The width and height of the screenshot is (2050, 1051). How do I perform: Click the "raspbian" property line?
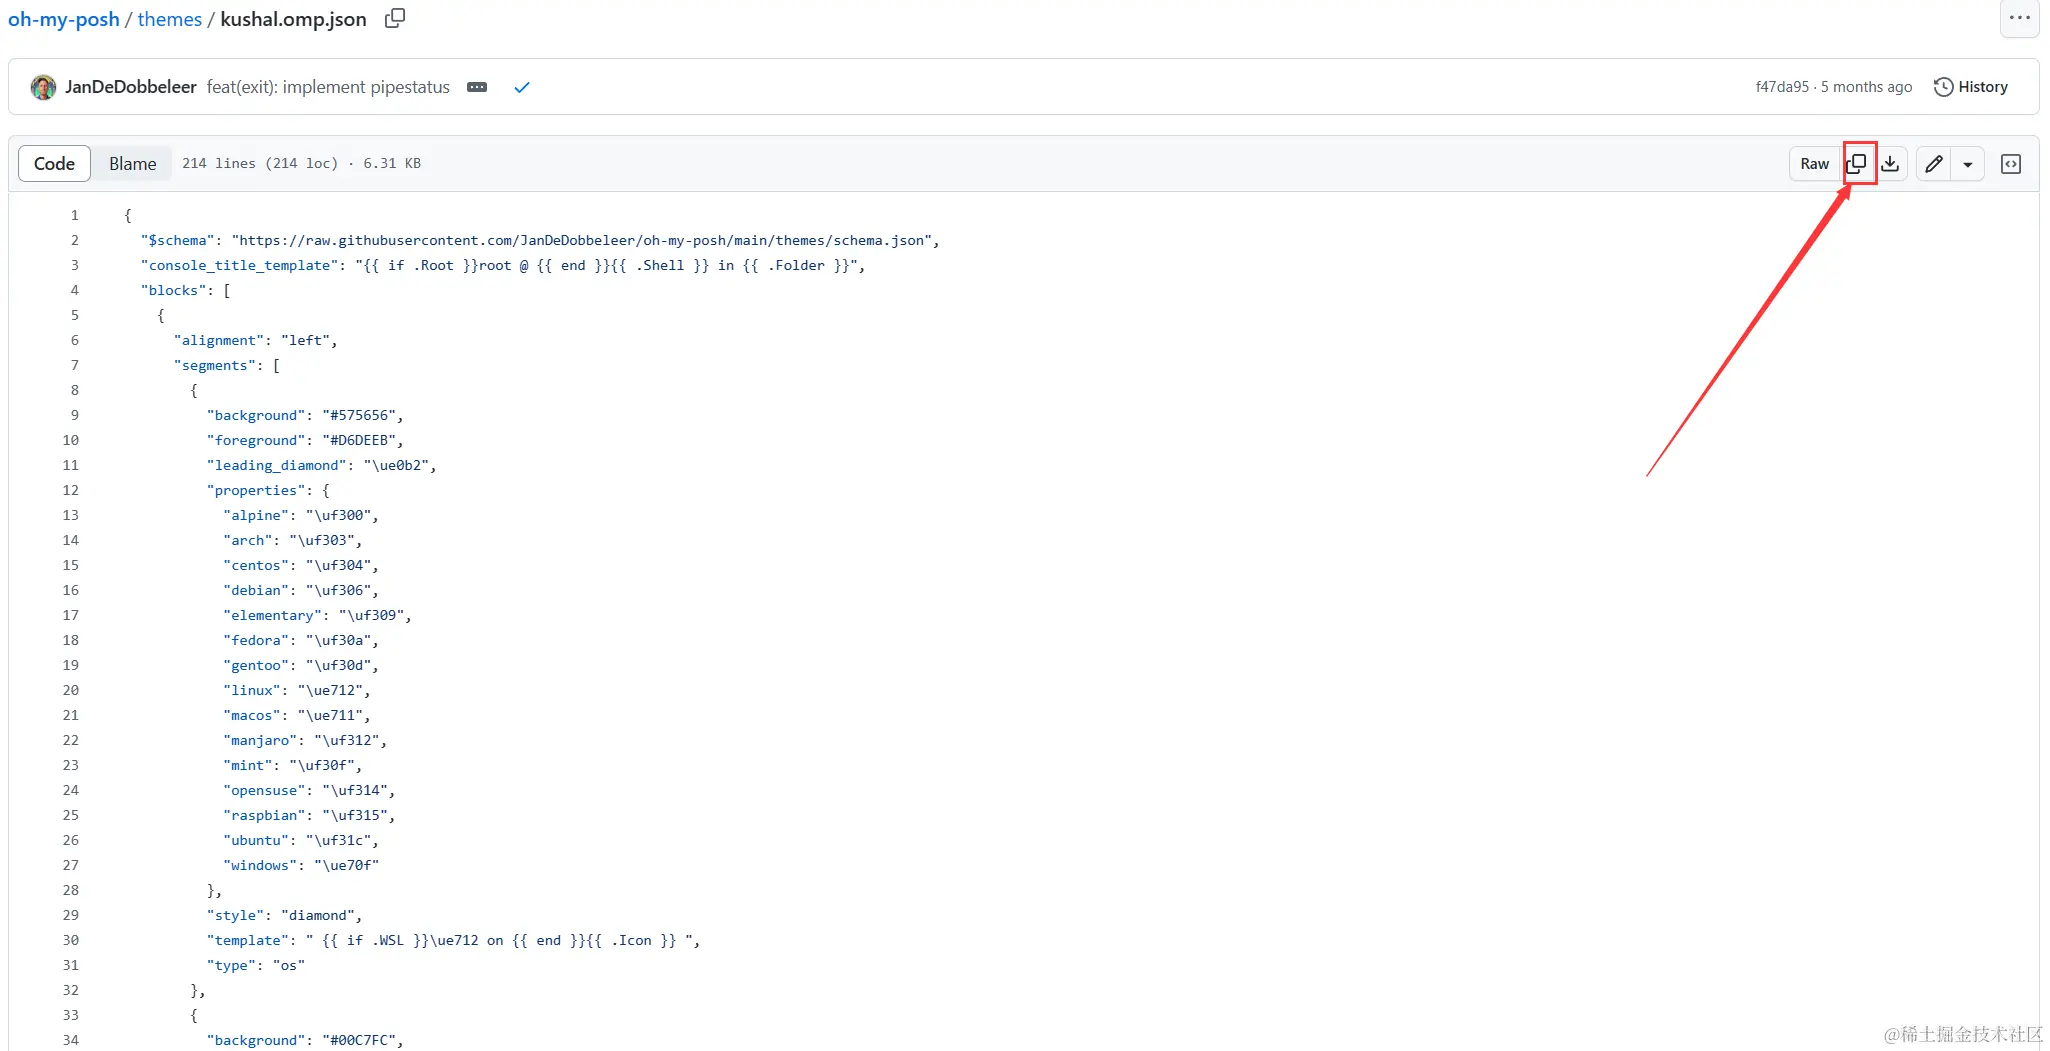310,815
